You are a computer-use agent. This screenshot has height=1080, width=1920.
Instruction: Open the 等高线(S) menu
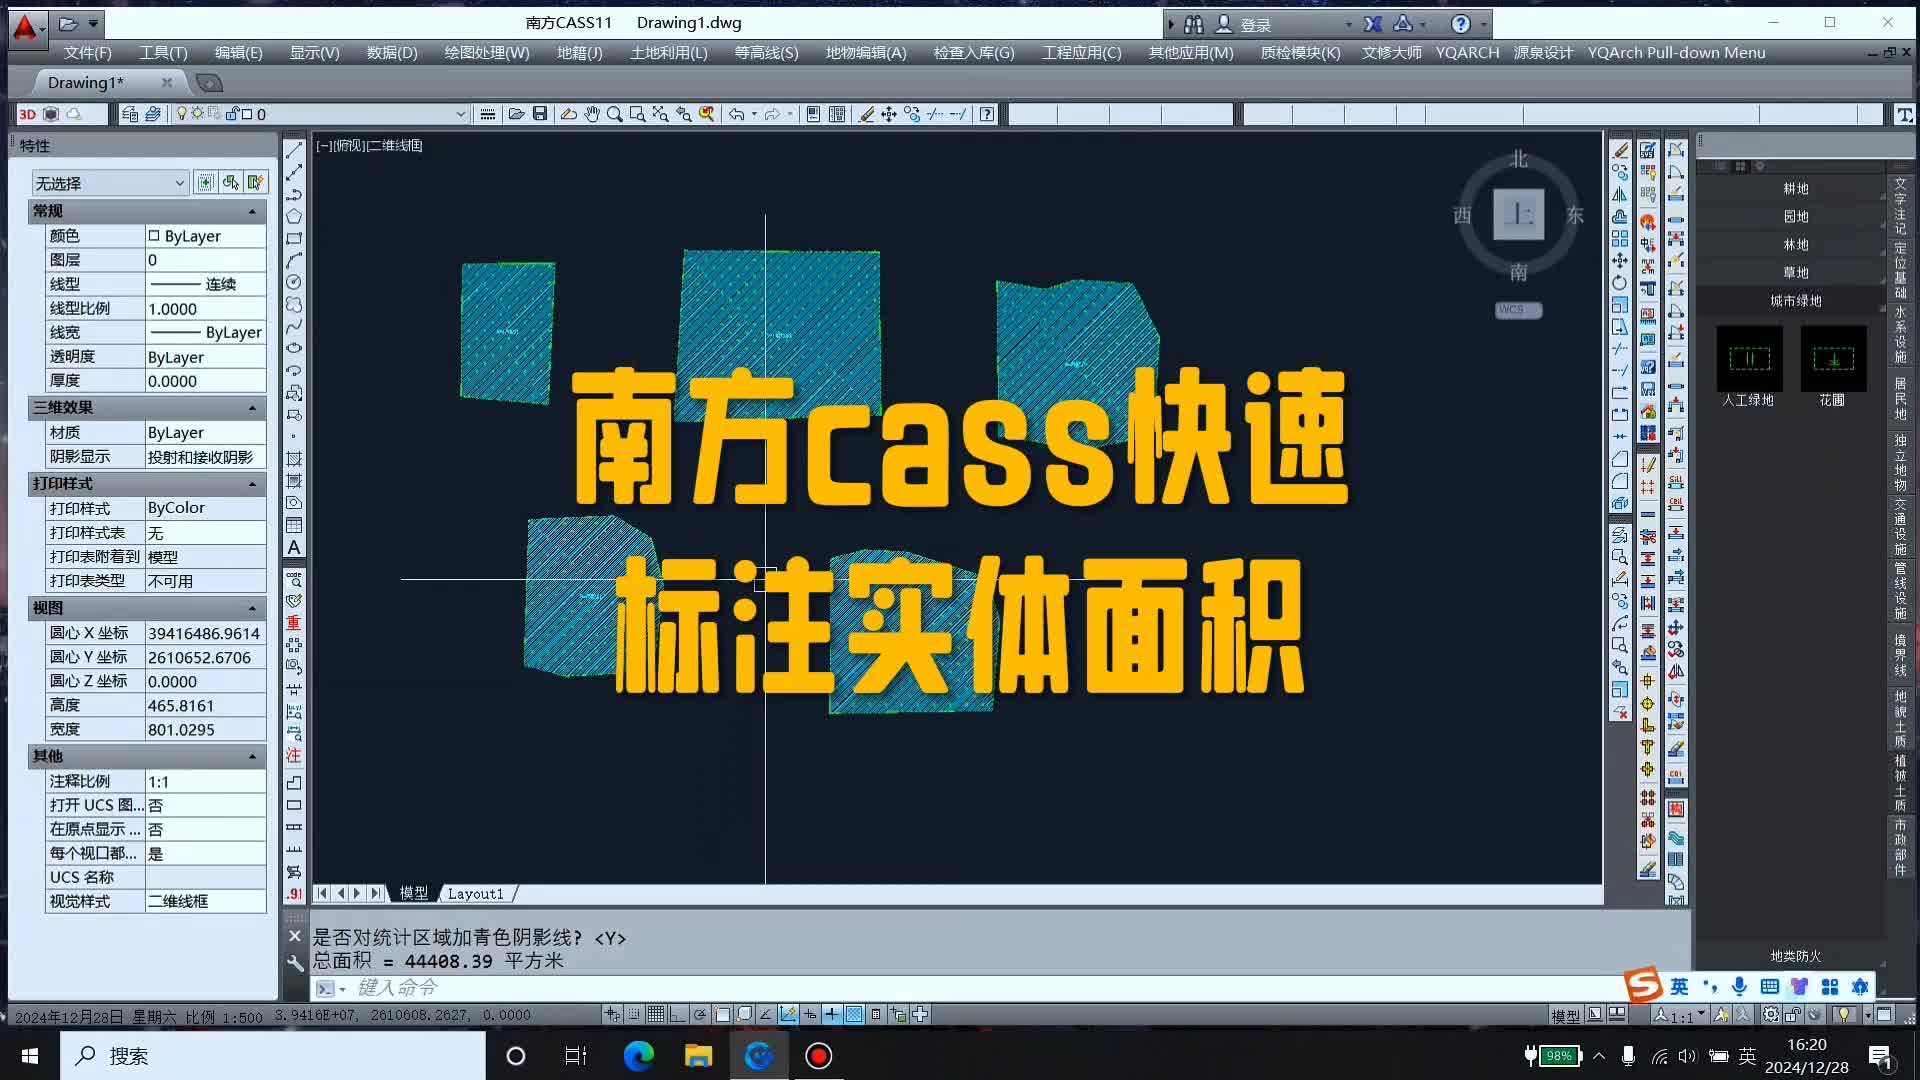767,52
